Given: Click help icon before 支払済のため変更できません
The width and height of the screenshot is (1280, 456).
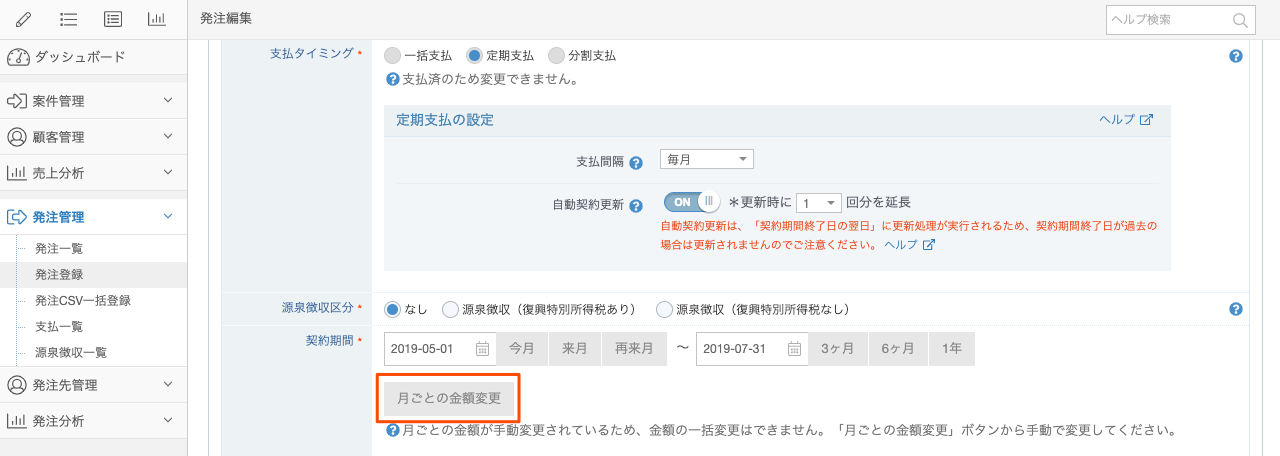Looking at the screenshot, I should click(x=393, y=79).
